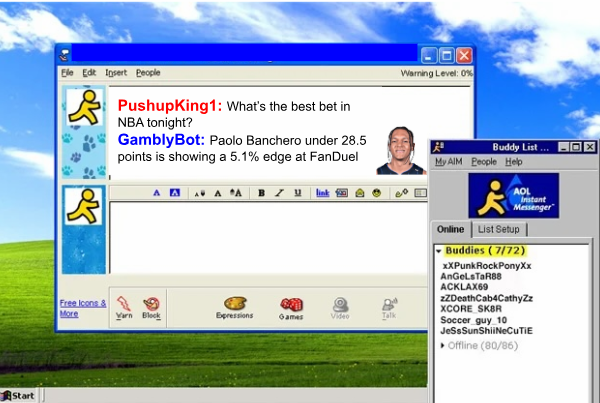Open the People menu in Buddy List
The image size is (600, 403).
(484, 162)
